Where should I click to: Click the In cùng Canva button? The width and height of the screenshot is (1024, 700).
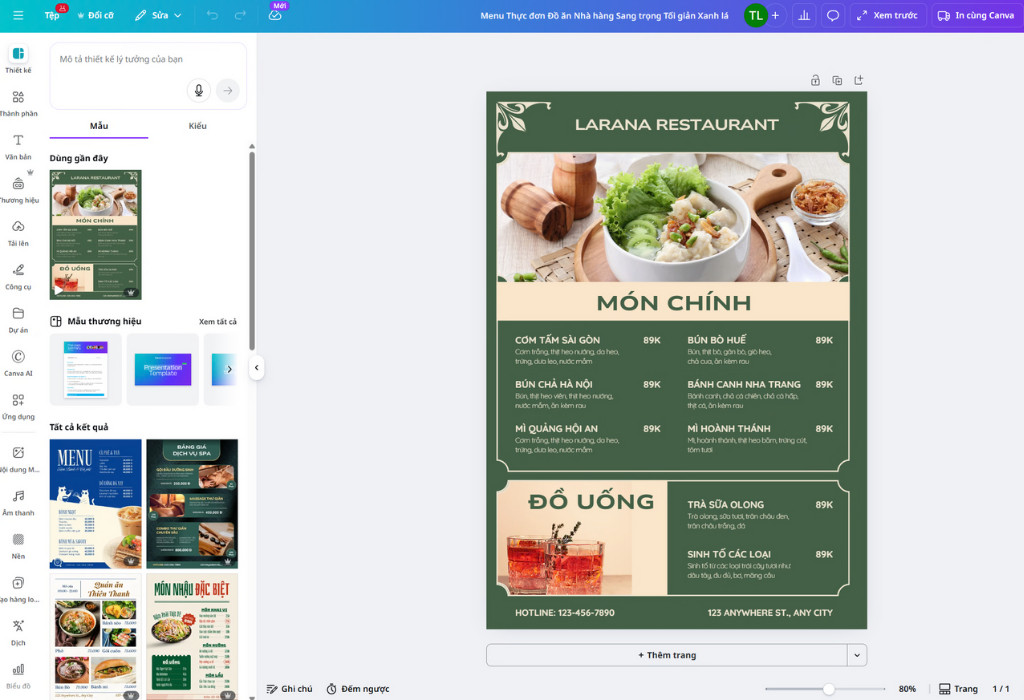coord(974,16)
